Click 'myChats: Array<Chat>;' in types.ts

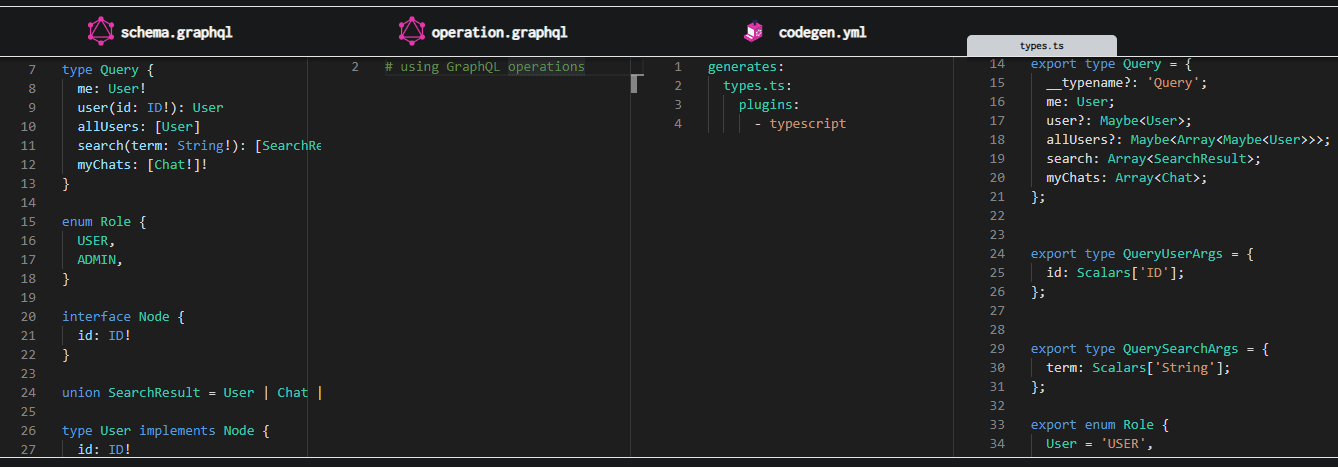click(1127, 178)
